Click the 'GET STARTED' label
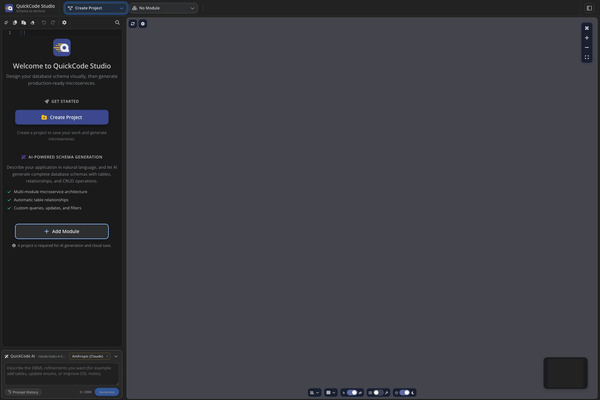The height and width of the screenshot is (400, 600). (x=65, y=101)
